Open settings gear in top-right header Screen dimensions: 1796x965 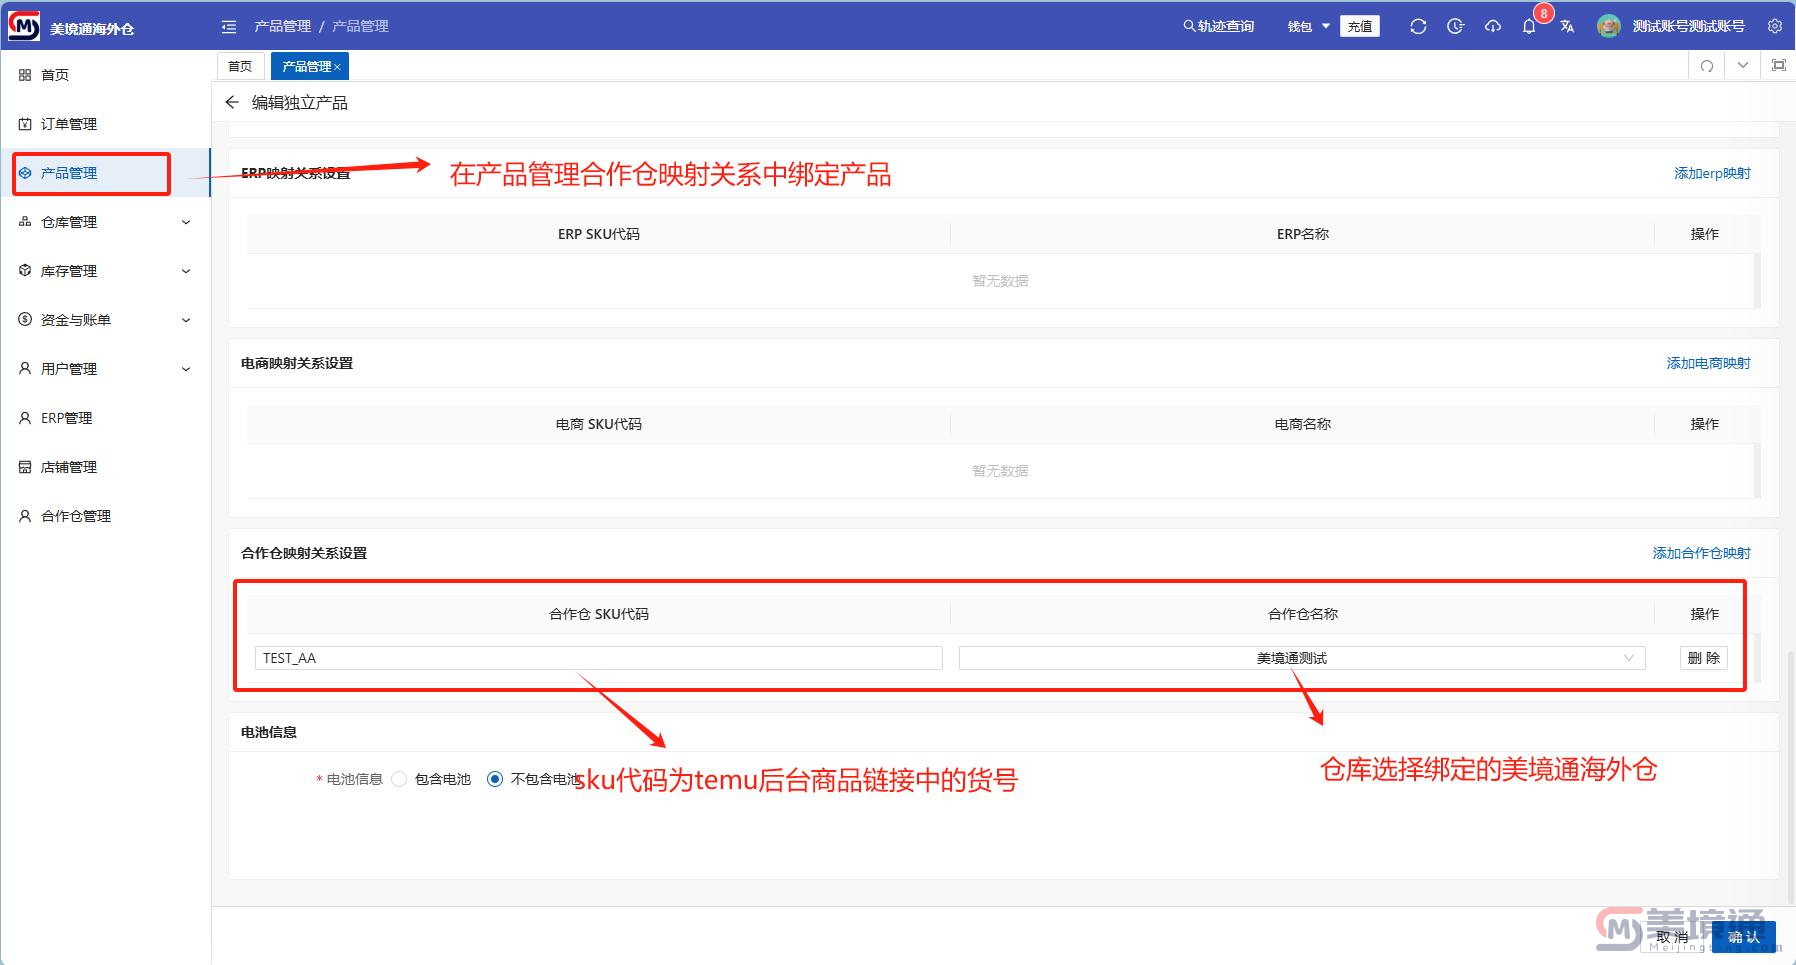(1775, 26)
